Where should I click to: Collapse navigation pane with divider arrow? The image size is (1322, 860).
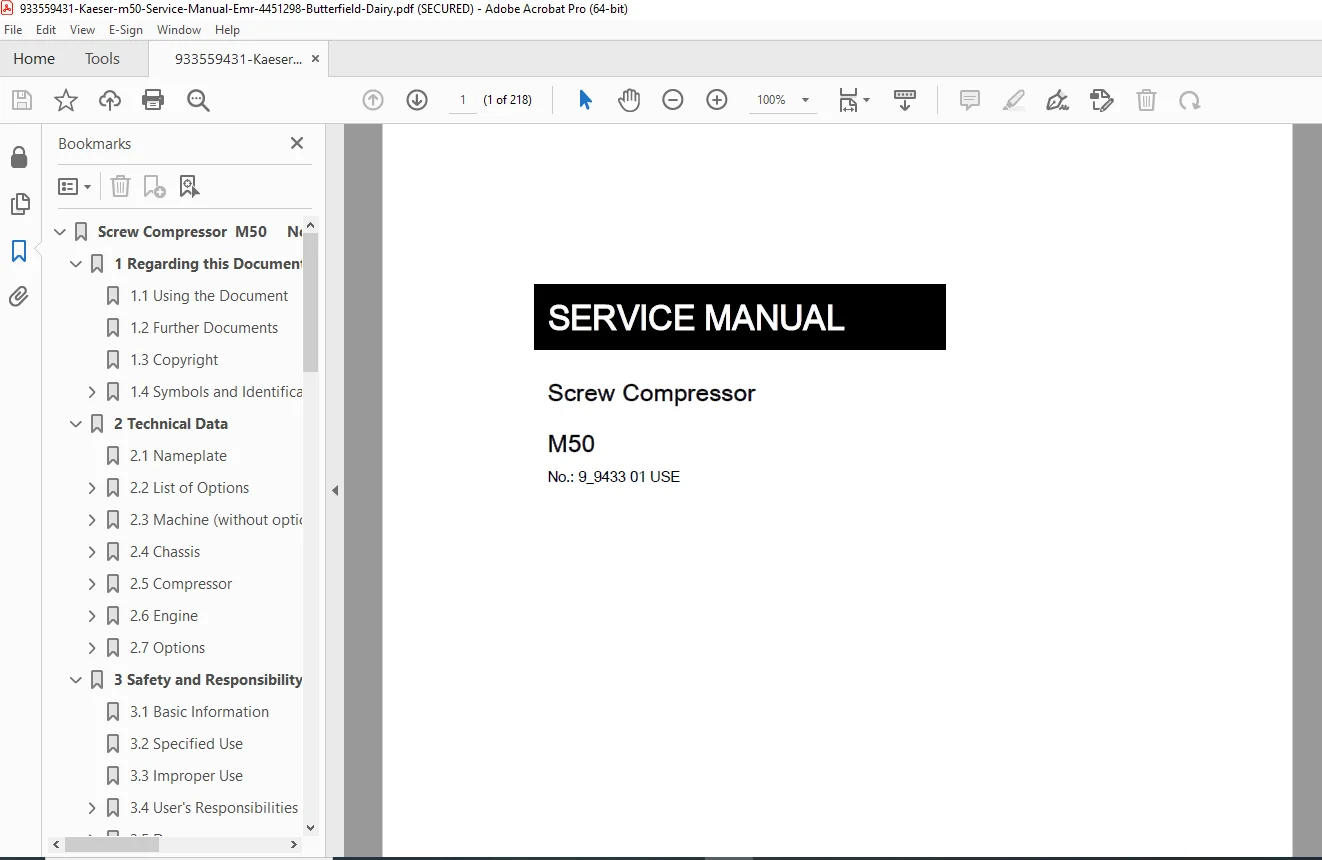pos(335,490)
